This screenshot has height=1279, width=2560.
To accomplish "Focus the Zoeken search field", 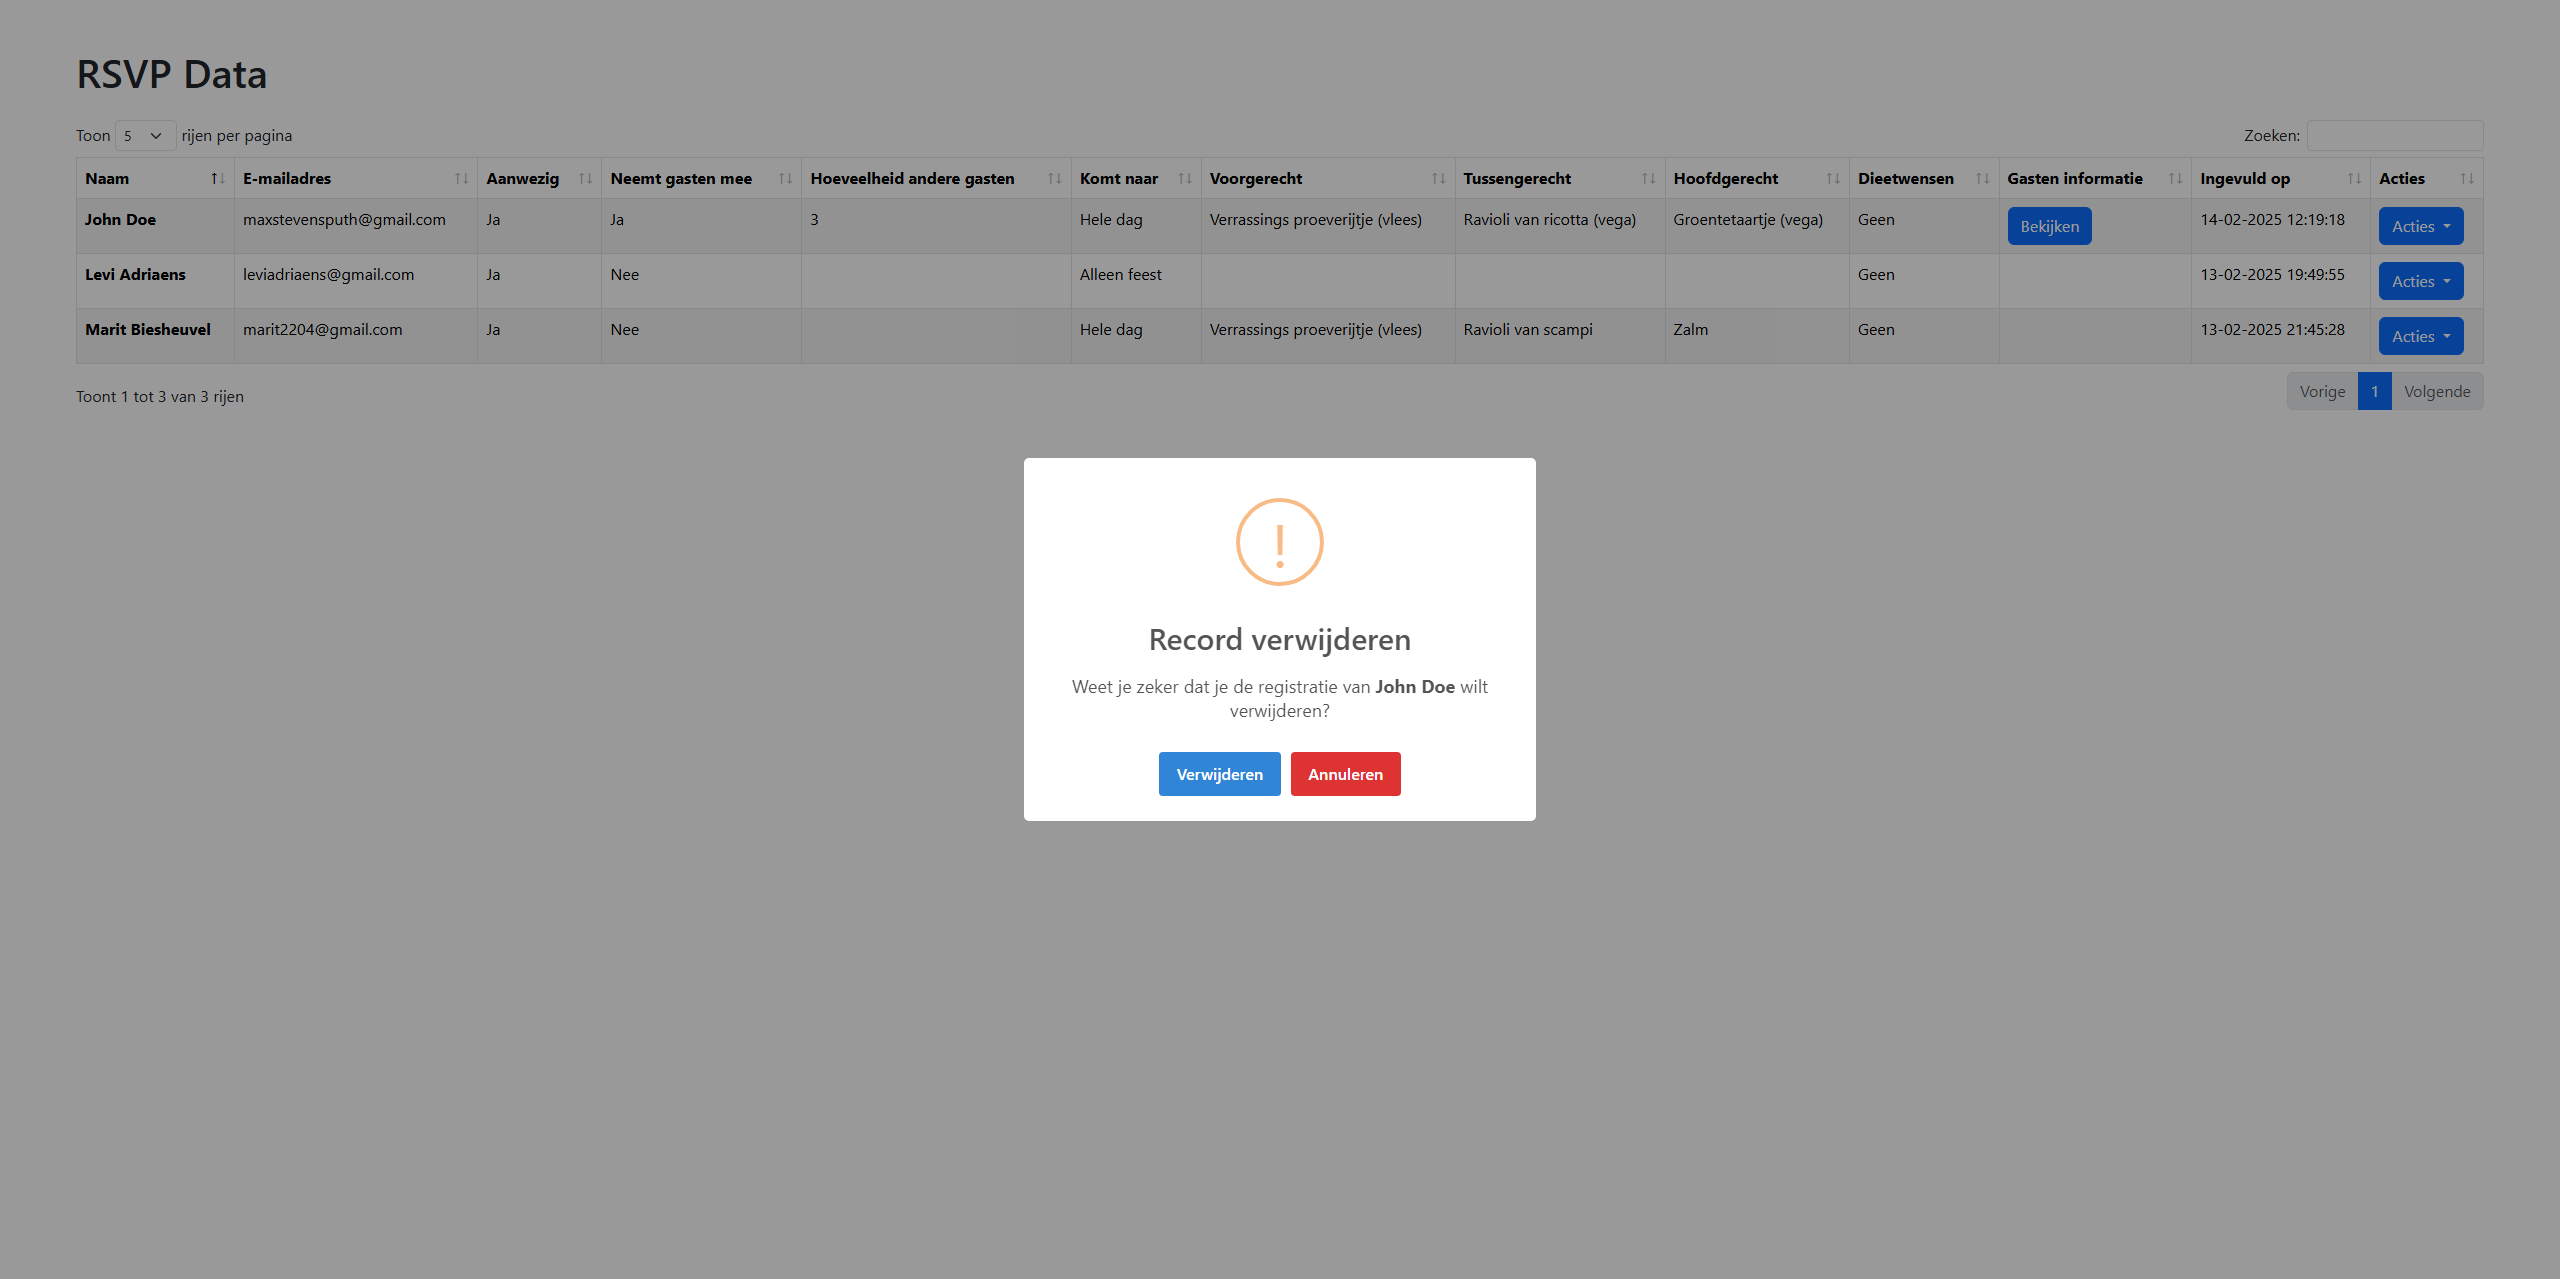I will [x=2394, y=136].
